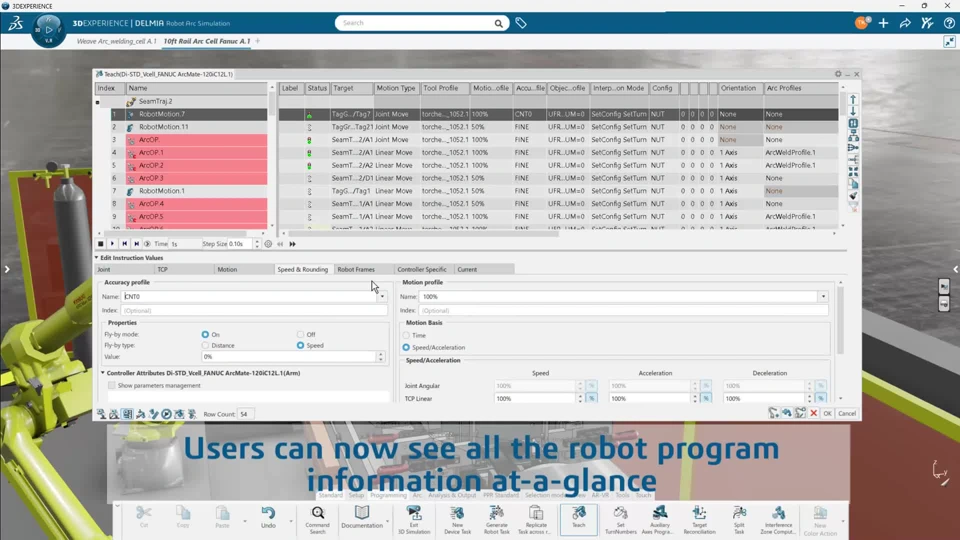
Task: Click the red X delete icon near OK
Action: 814,413
